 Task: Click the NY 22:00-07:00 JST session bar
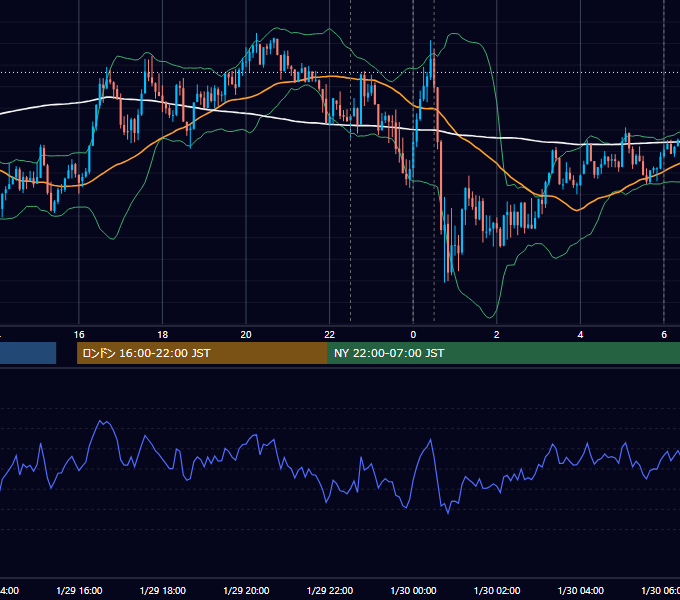point(503,353)
